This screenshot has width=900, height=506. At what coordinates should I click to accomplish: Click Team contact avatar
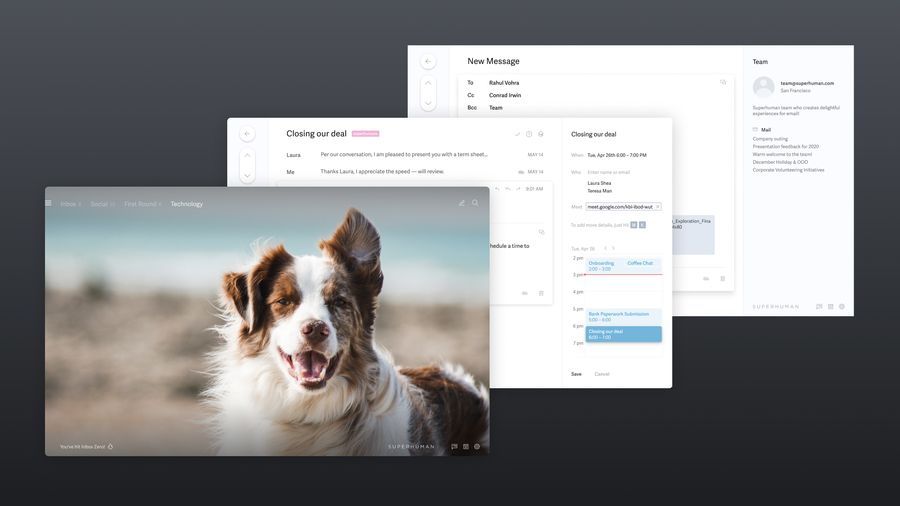click(763, 87)
